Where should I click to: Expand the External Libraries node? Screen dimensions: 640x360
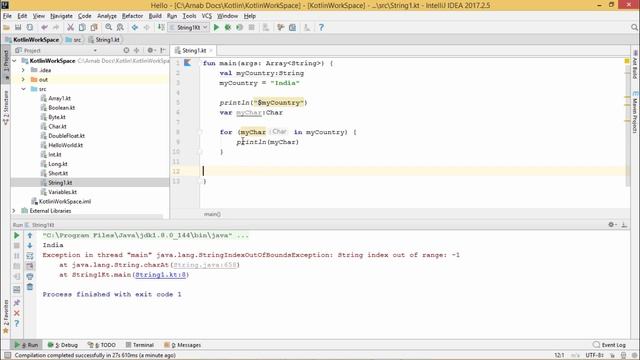pyautogui.click(x=14, y=211)
